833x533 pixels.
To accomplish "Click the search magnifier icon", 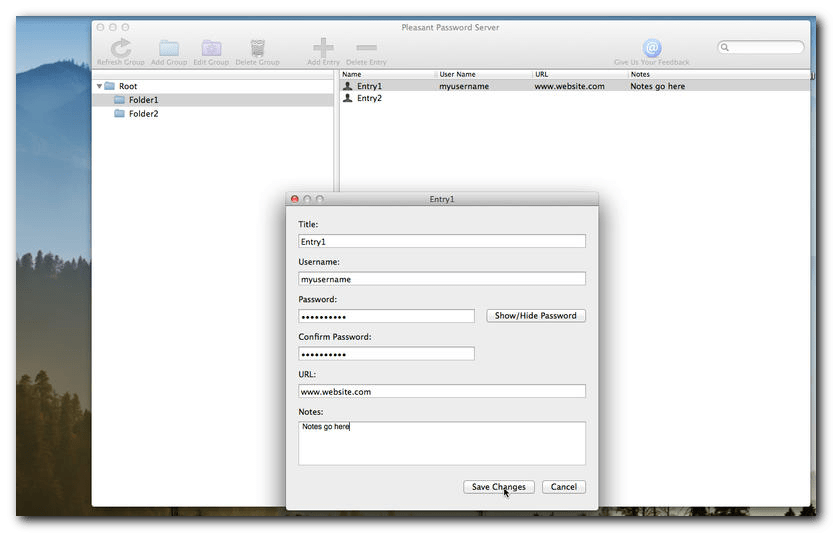I will [725, 47].
